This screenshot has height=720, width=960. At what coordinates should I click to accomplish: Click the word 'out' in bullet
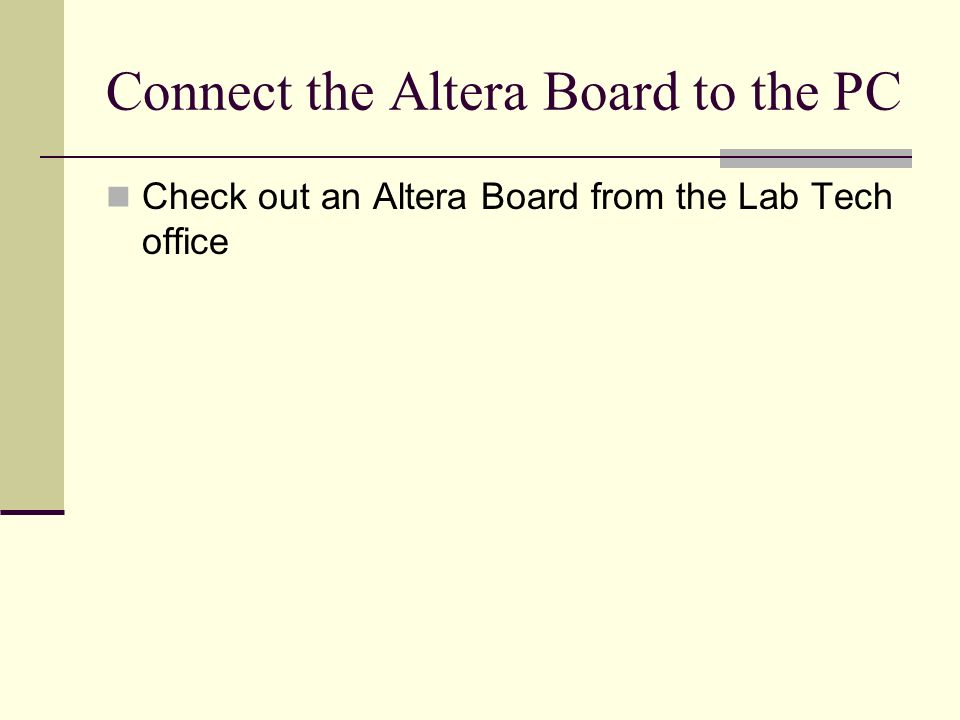click(x=283, y=197)
